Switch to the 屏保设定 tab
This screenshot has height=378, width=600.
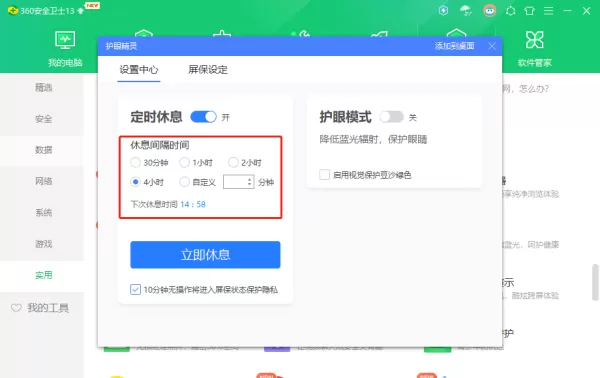coord(208,69)
